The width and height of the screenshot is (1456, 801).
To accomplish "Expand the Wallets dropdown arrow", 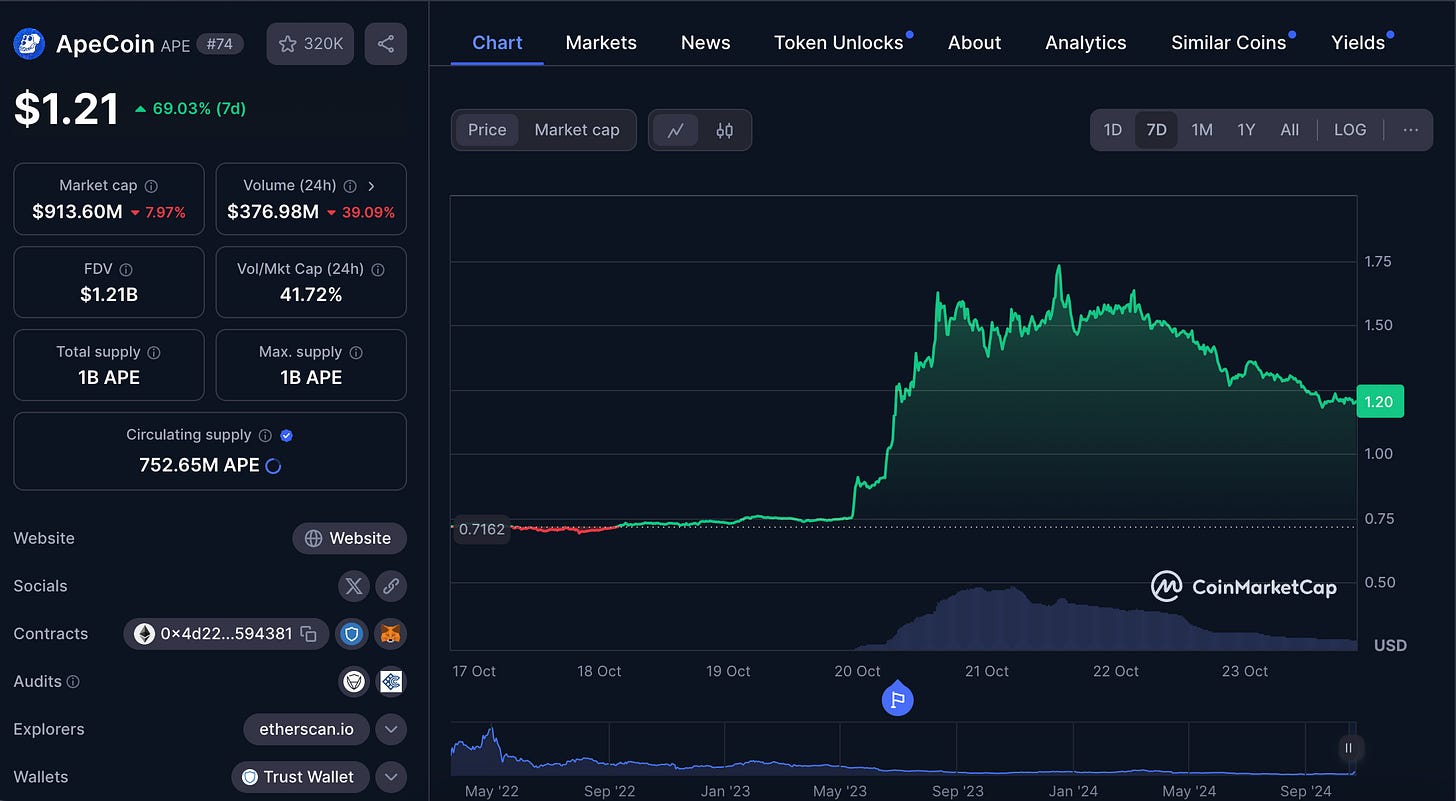I will [391, 777].
